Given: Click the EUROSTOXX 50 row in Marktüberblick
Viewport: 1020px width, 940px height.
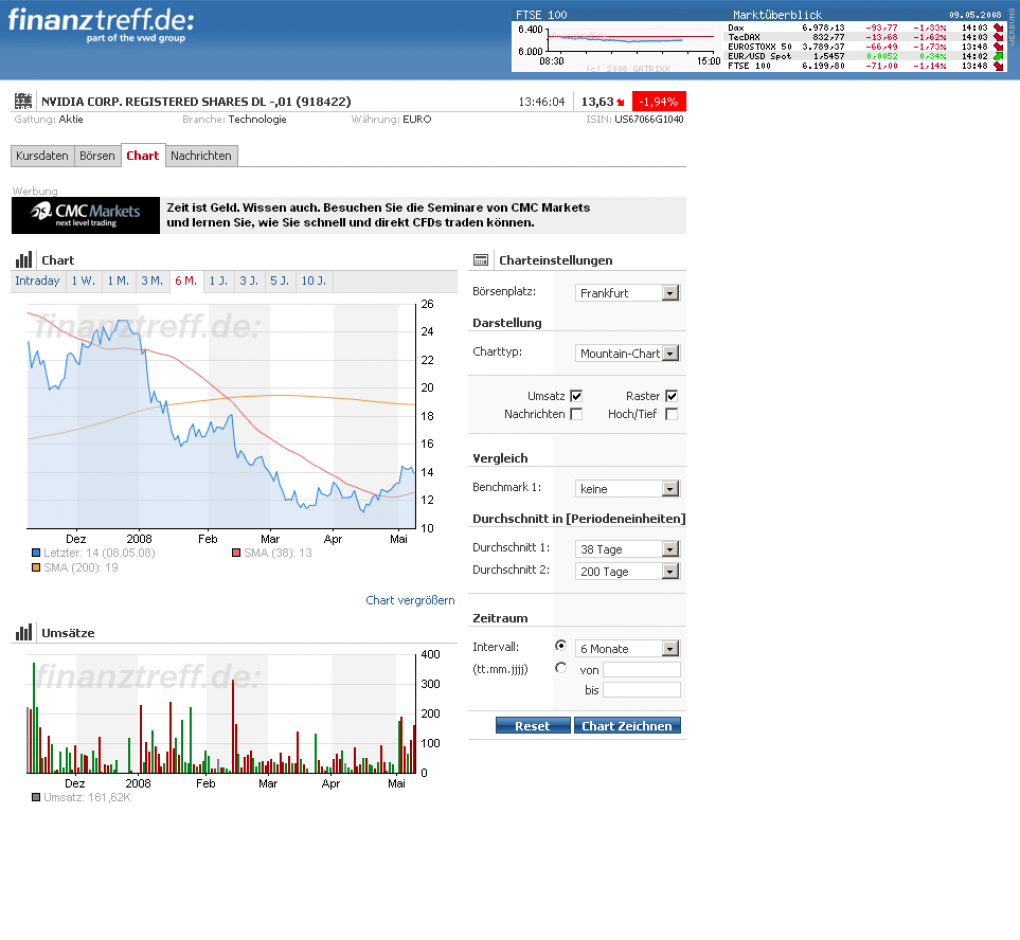Looking at the screenshot, I should [x=865, y=47].
